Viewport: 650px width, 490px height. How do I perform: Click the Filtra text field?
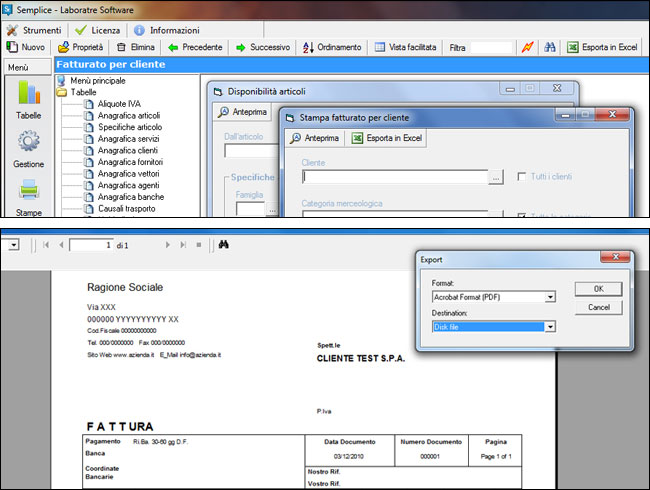pyautogui.click(x=491, y=47)
